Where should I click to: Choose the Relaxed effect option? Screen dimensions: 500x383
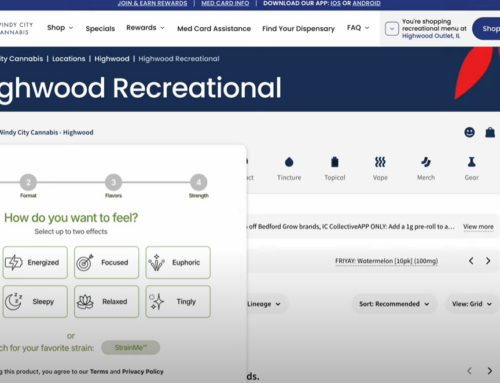click(106, 301)
